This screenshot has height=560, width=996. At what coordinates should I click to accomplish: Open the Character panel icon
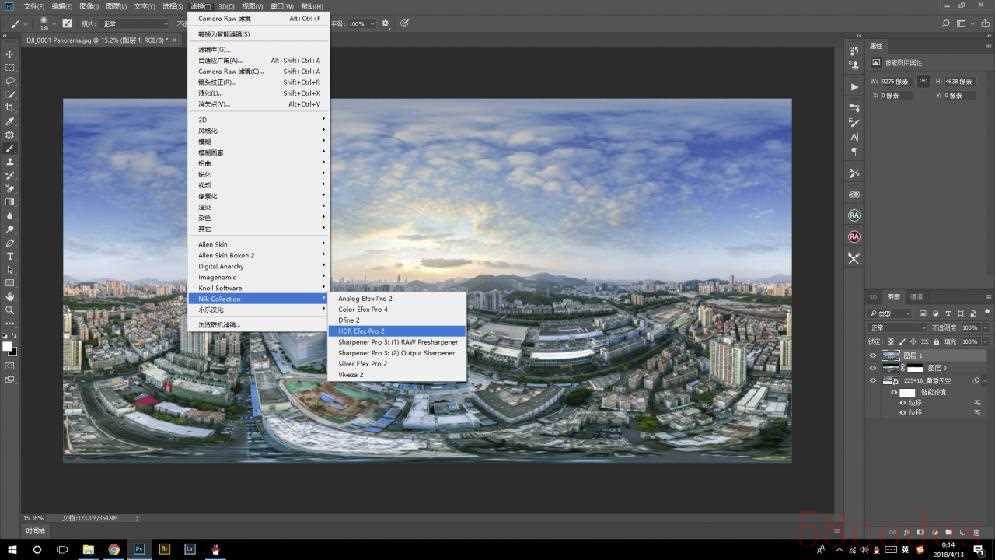[x=854, y=137]
